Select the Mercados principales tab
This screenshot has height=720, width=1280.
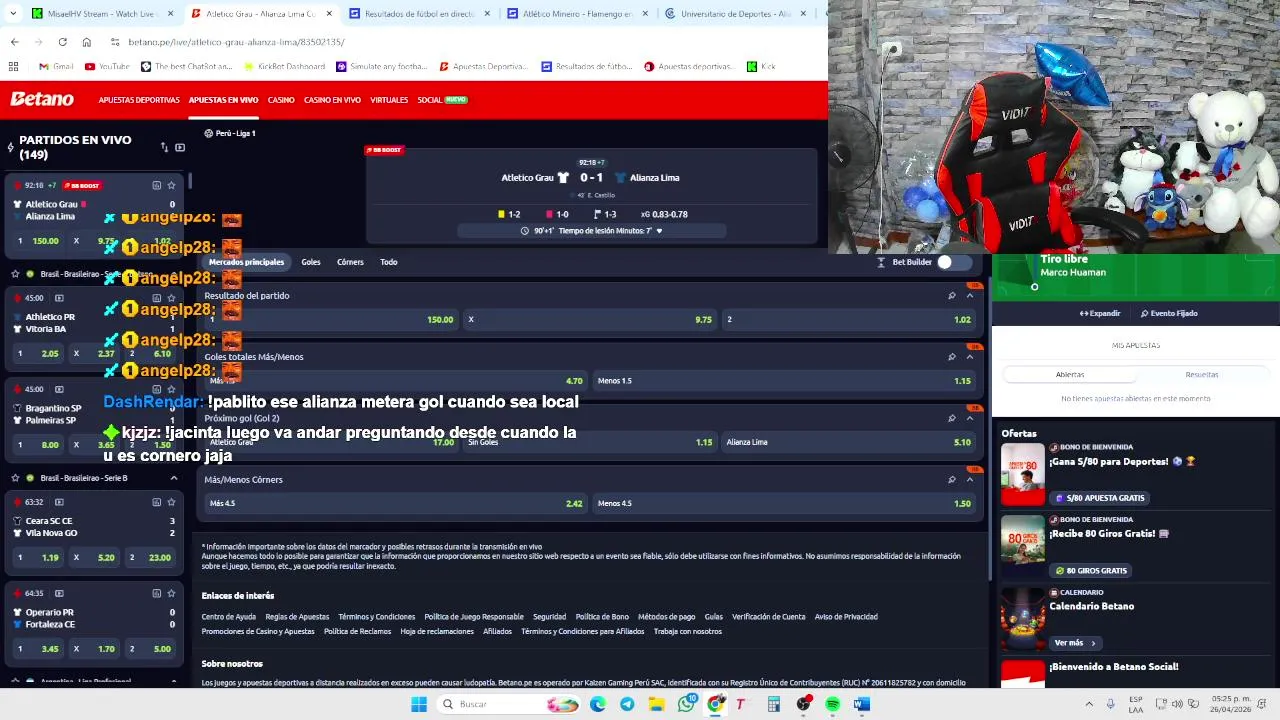[246, 262]
